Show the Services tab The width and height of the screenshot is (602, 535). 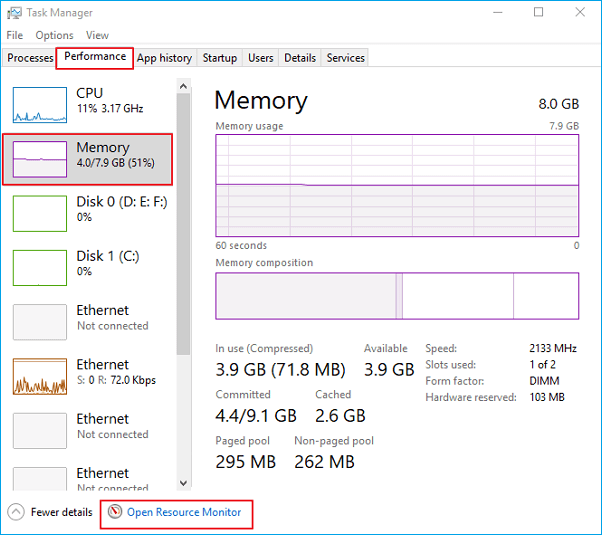tap(345, 58)
